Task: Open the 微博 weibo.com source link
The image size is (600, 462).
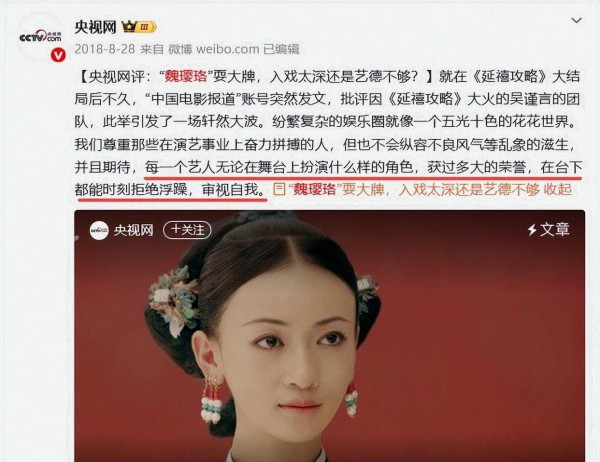Action: click(214, 49)
